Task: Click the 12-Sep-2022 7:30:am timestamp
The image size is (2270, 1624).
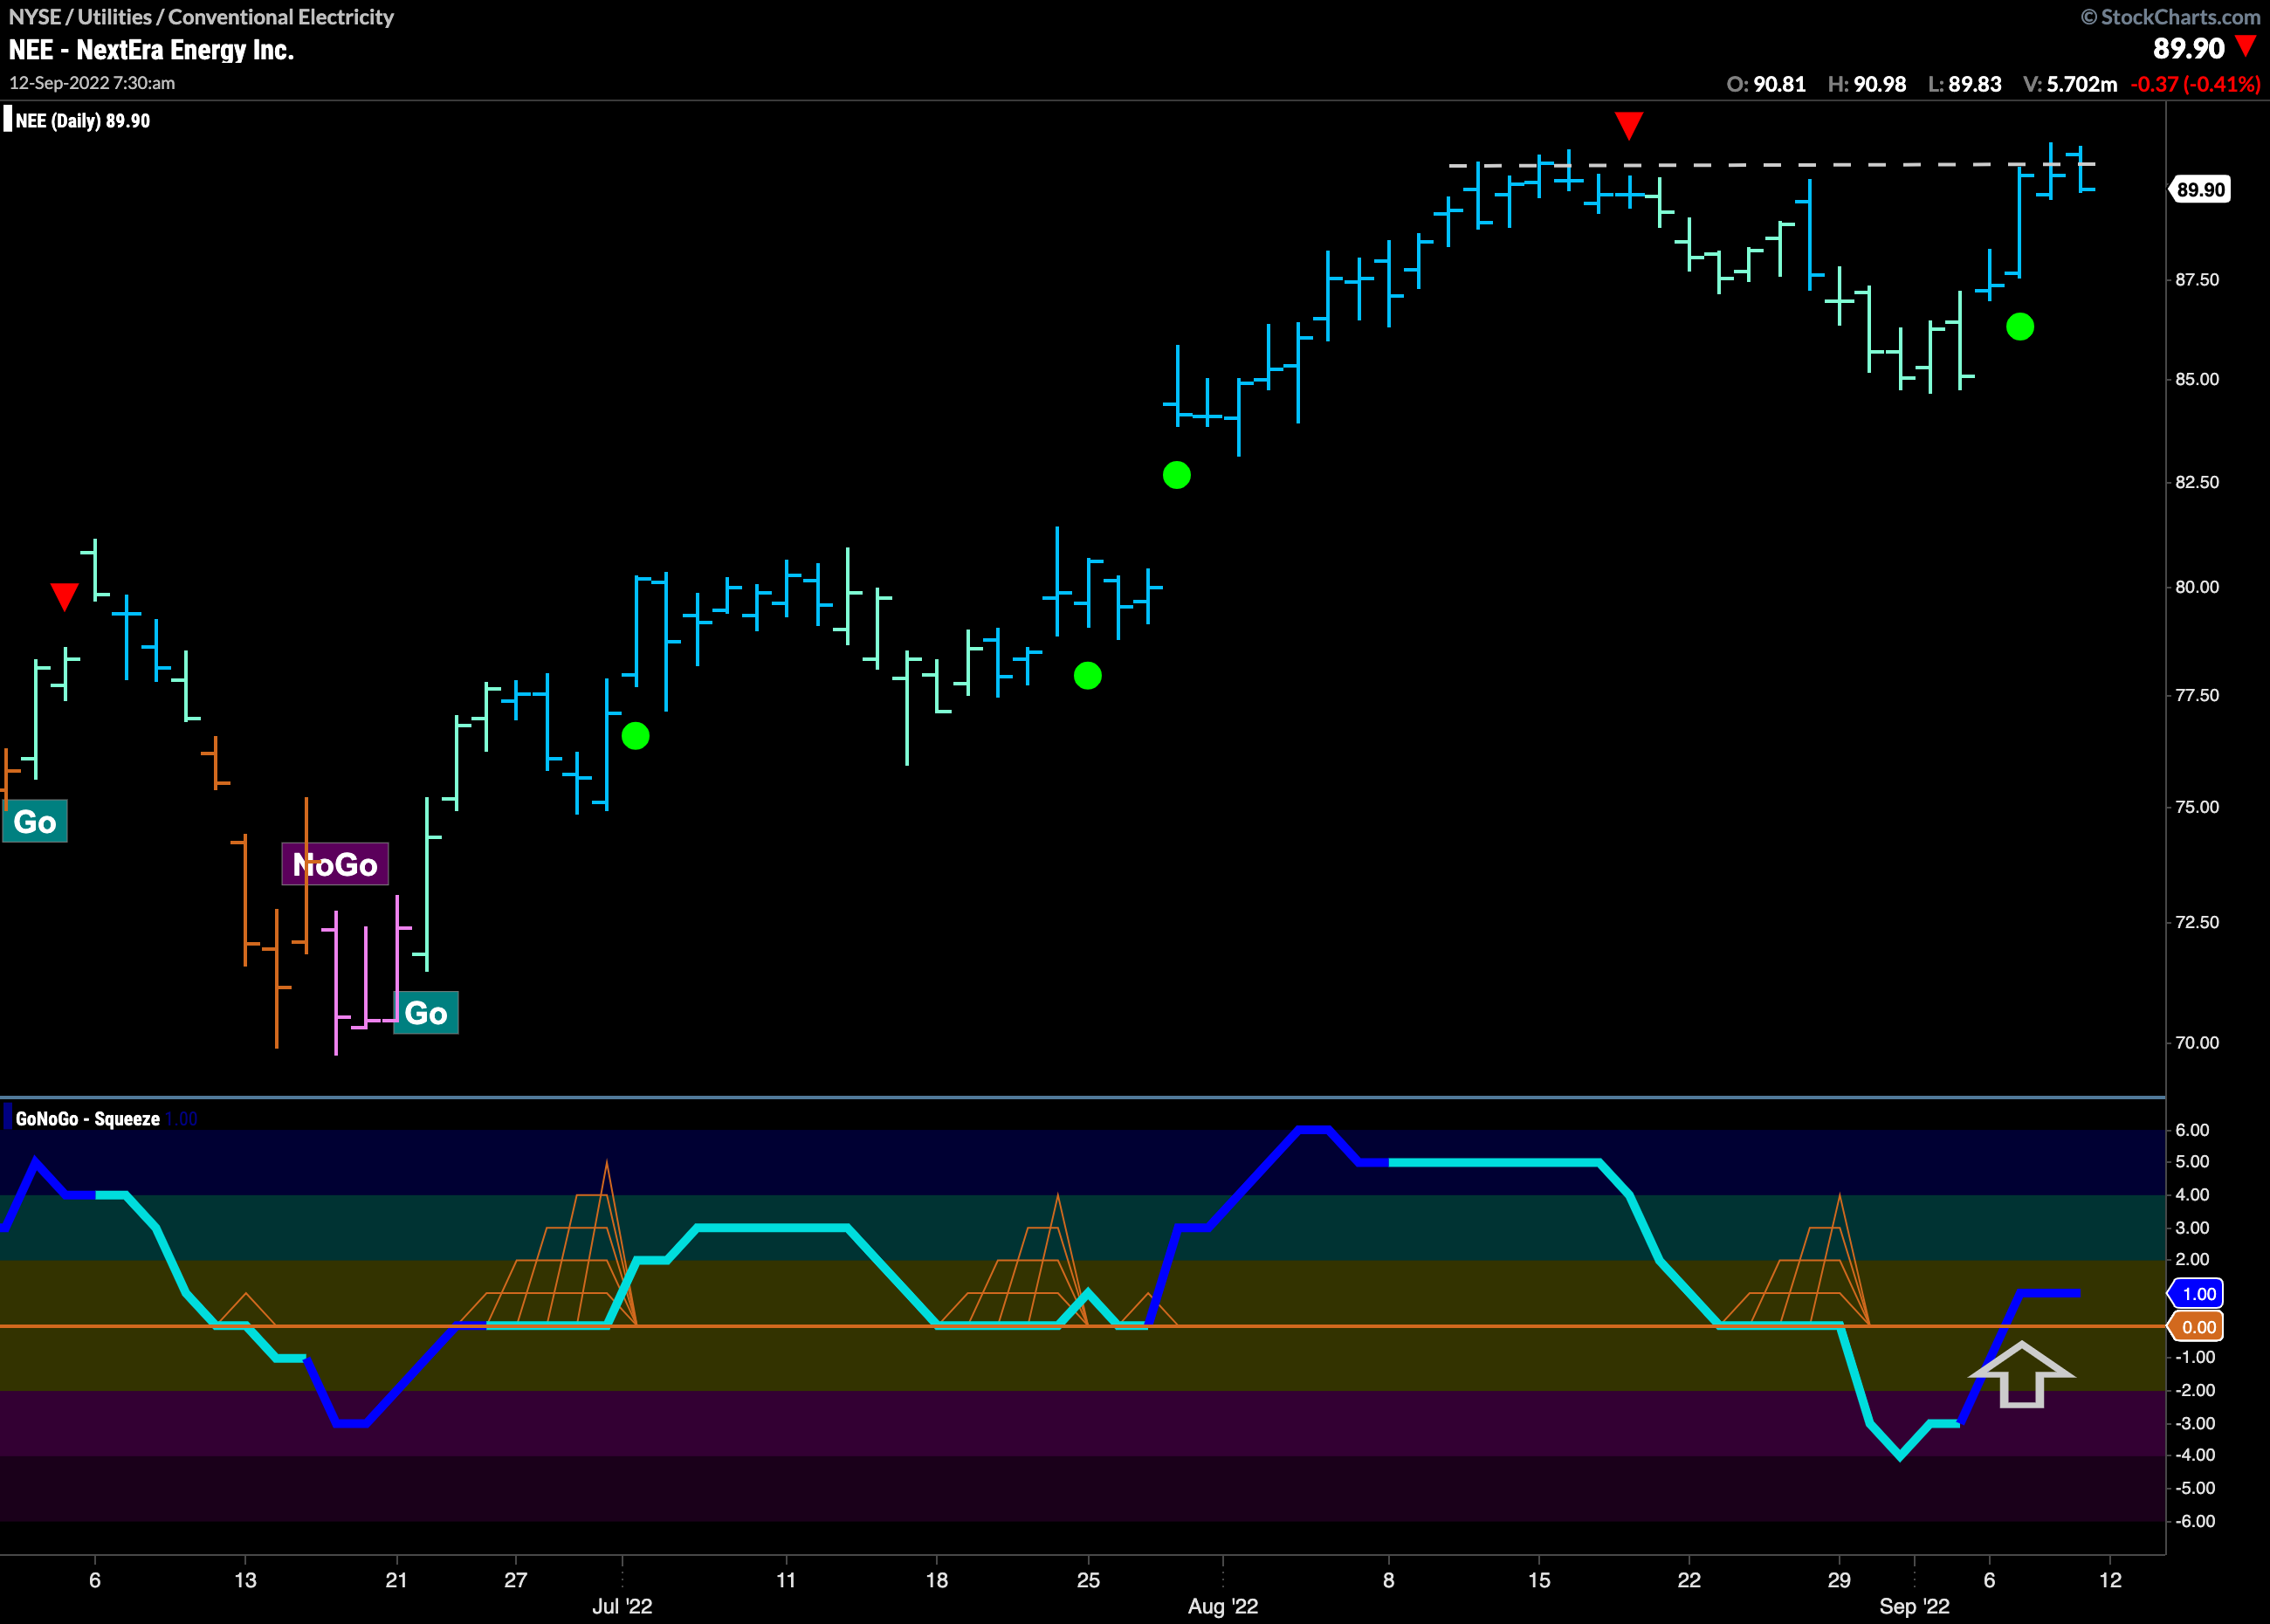Action: [x=92, y=83]
